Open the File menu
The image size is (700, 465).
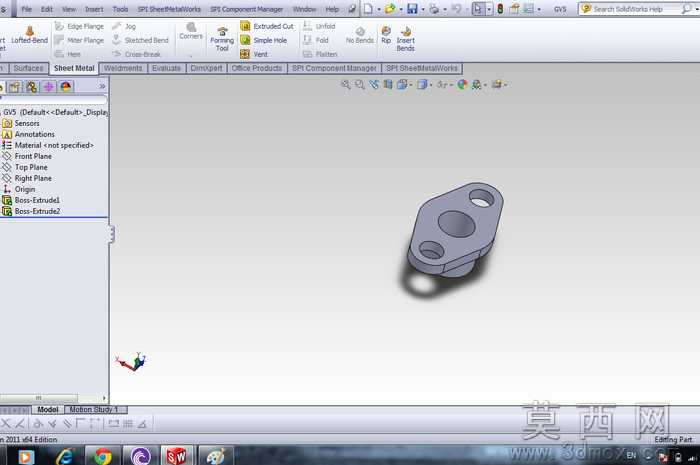click(27, 9)
